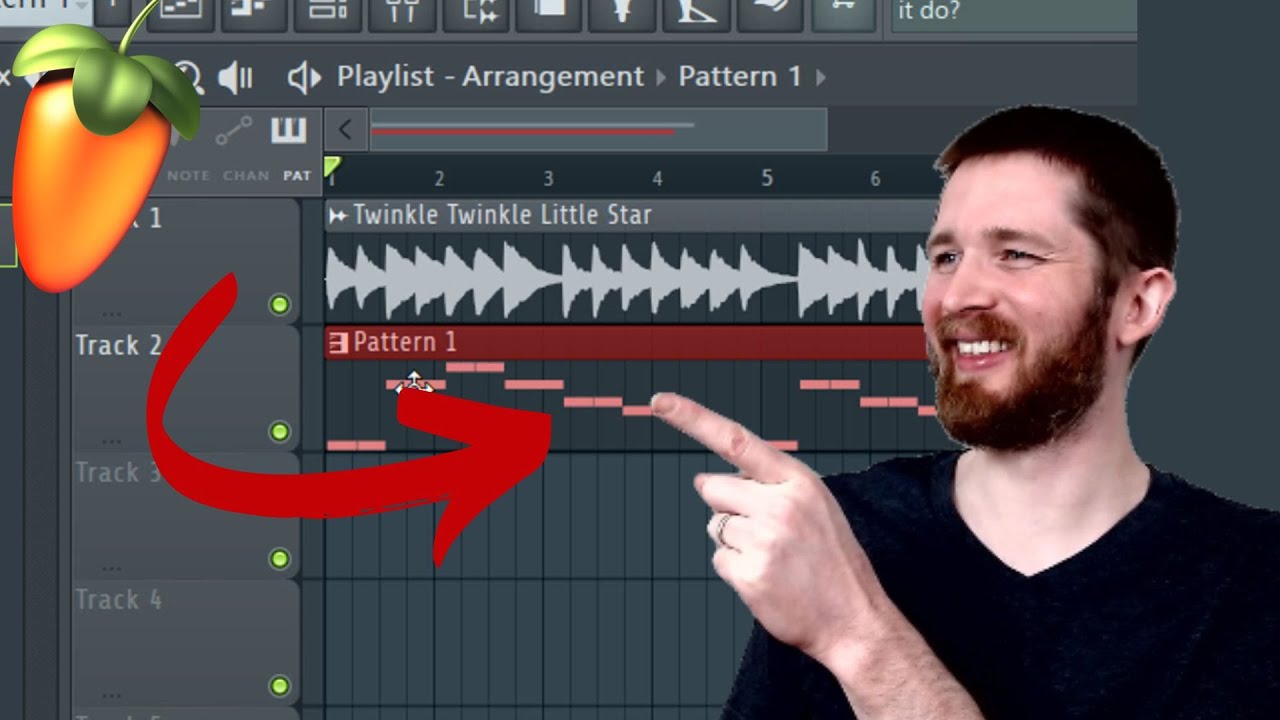
Task: Click bar 5 on the timeline ruler
Action: tap(766, 178)
